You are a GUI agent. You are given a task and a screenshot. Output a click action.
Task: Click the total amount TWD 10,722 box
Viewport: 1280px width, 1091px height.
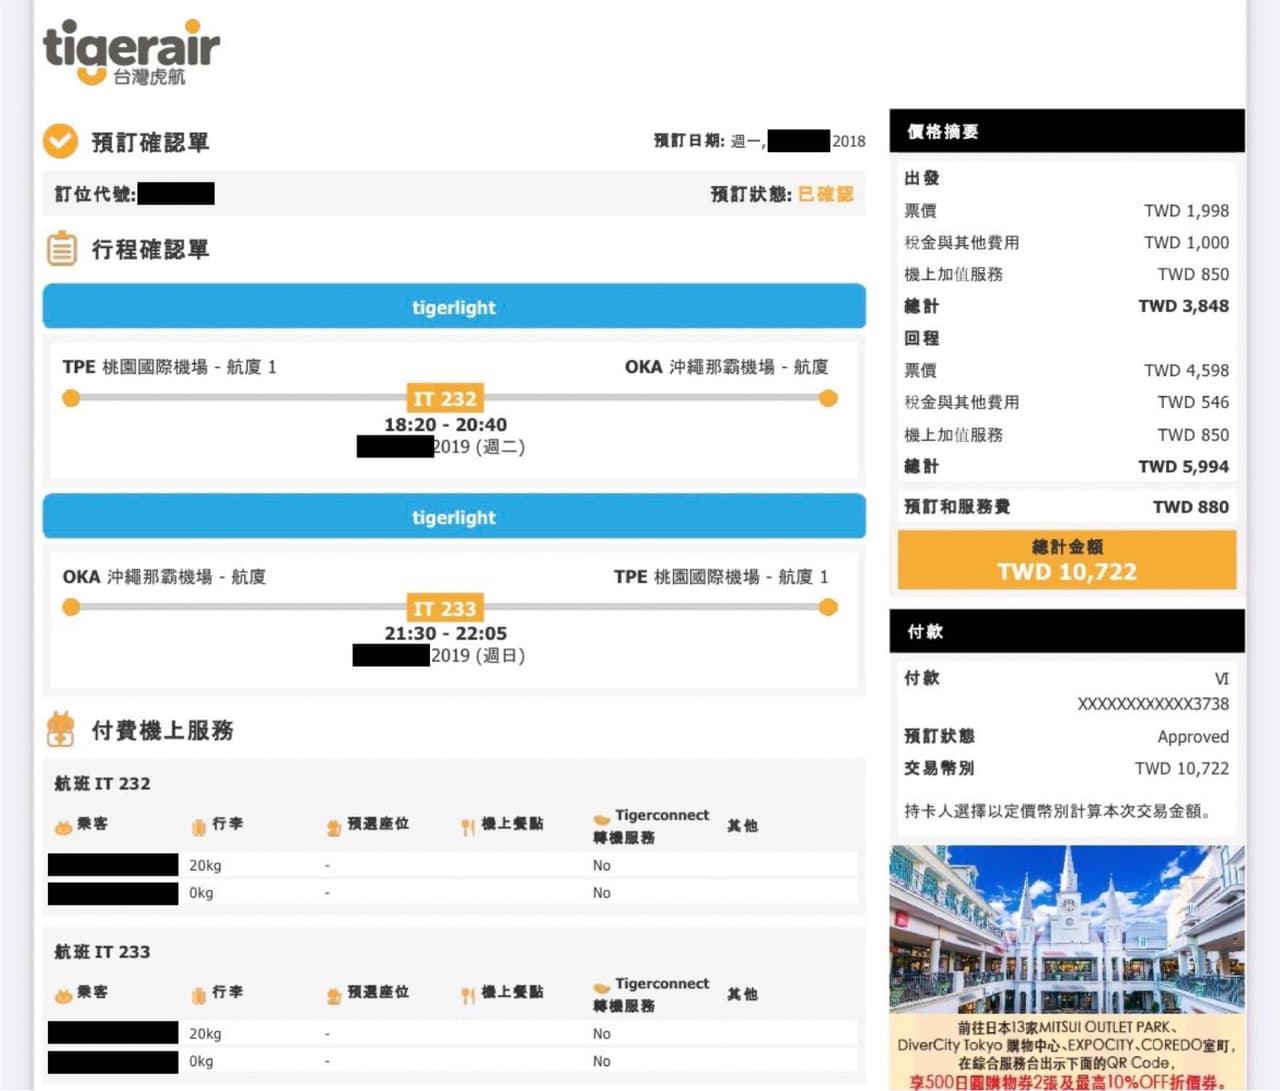(x=1067, y=560)
